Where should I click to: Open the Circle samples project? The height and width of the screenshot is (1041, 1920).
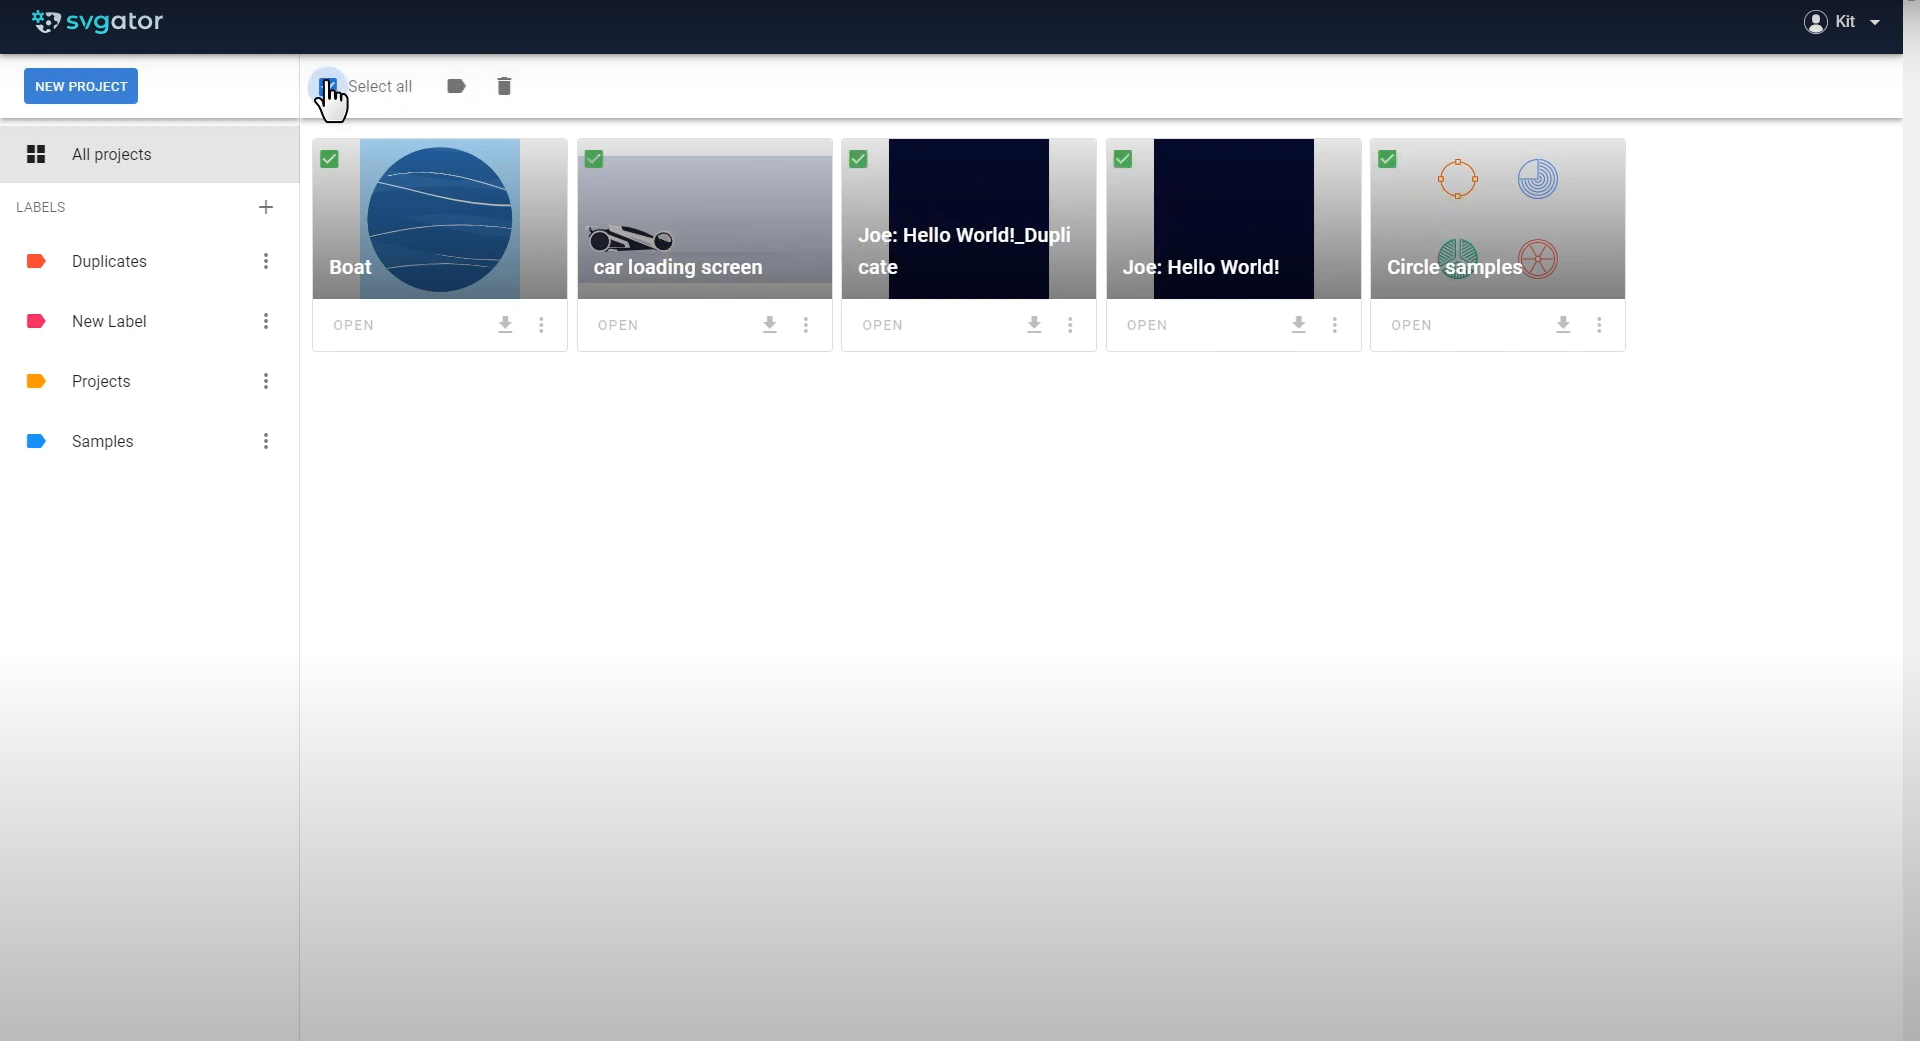1411,325
